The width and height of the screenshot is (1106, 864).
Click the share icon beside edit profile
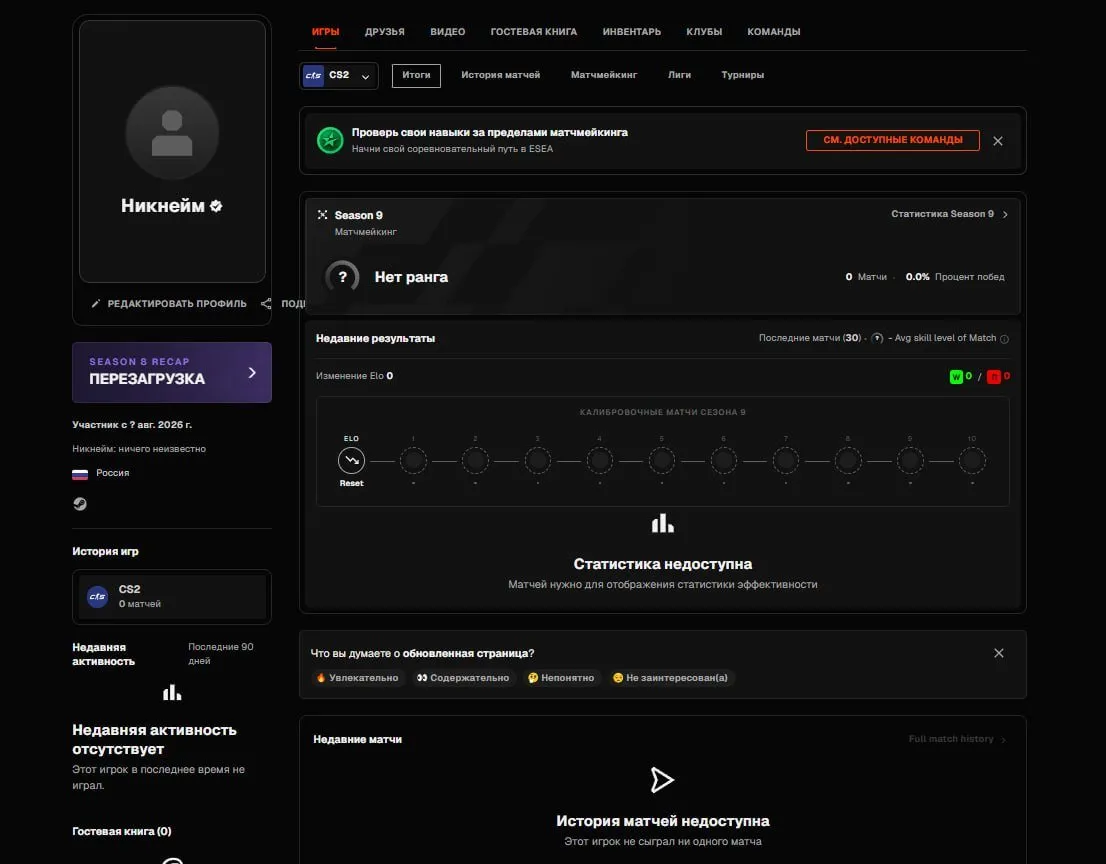coord(266,303)
